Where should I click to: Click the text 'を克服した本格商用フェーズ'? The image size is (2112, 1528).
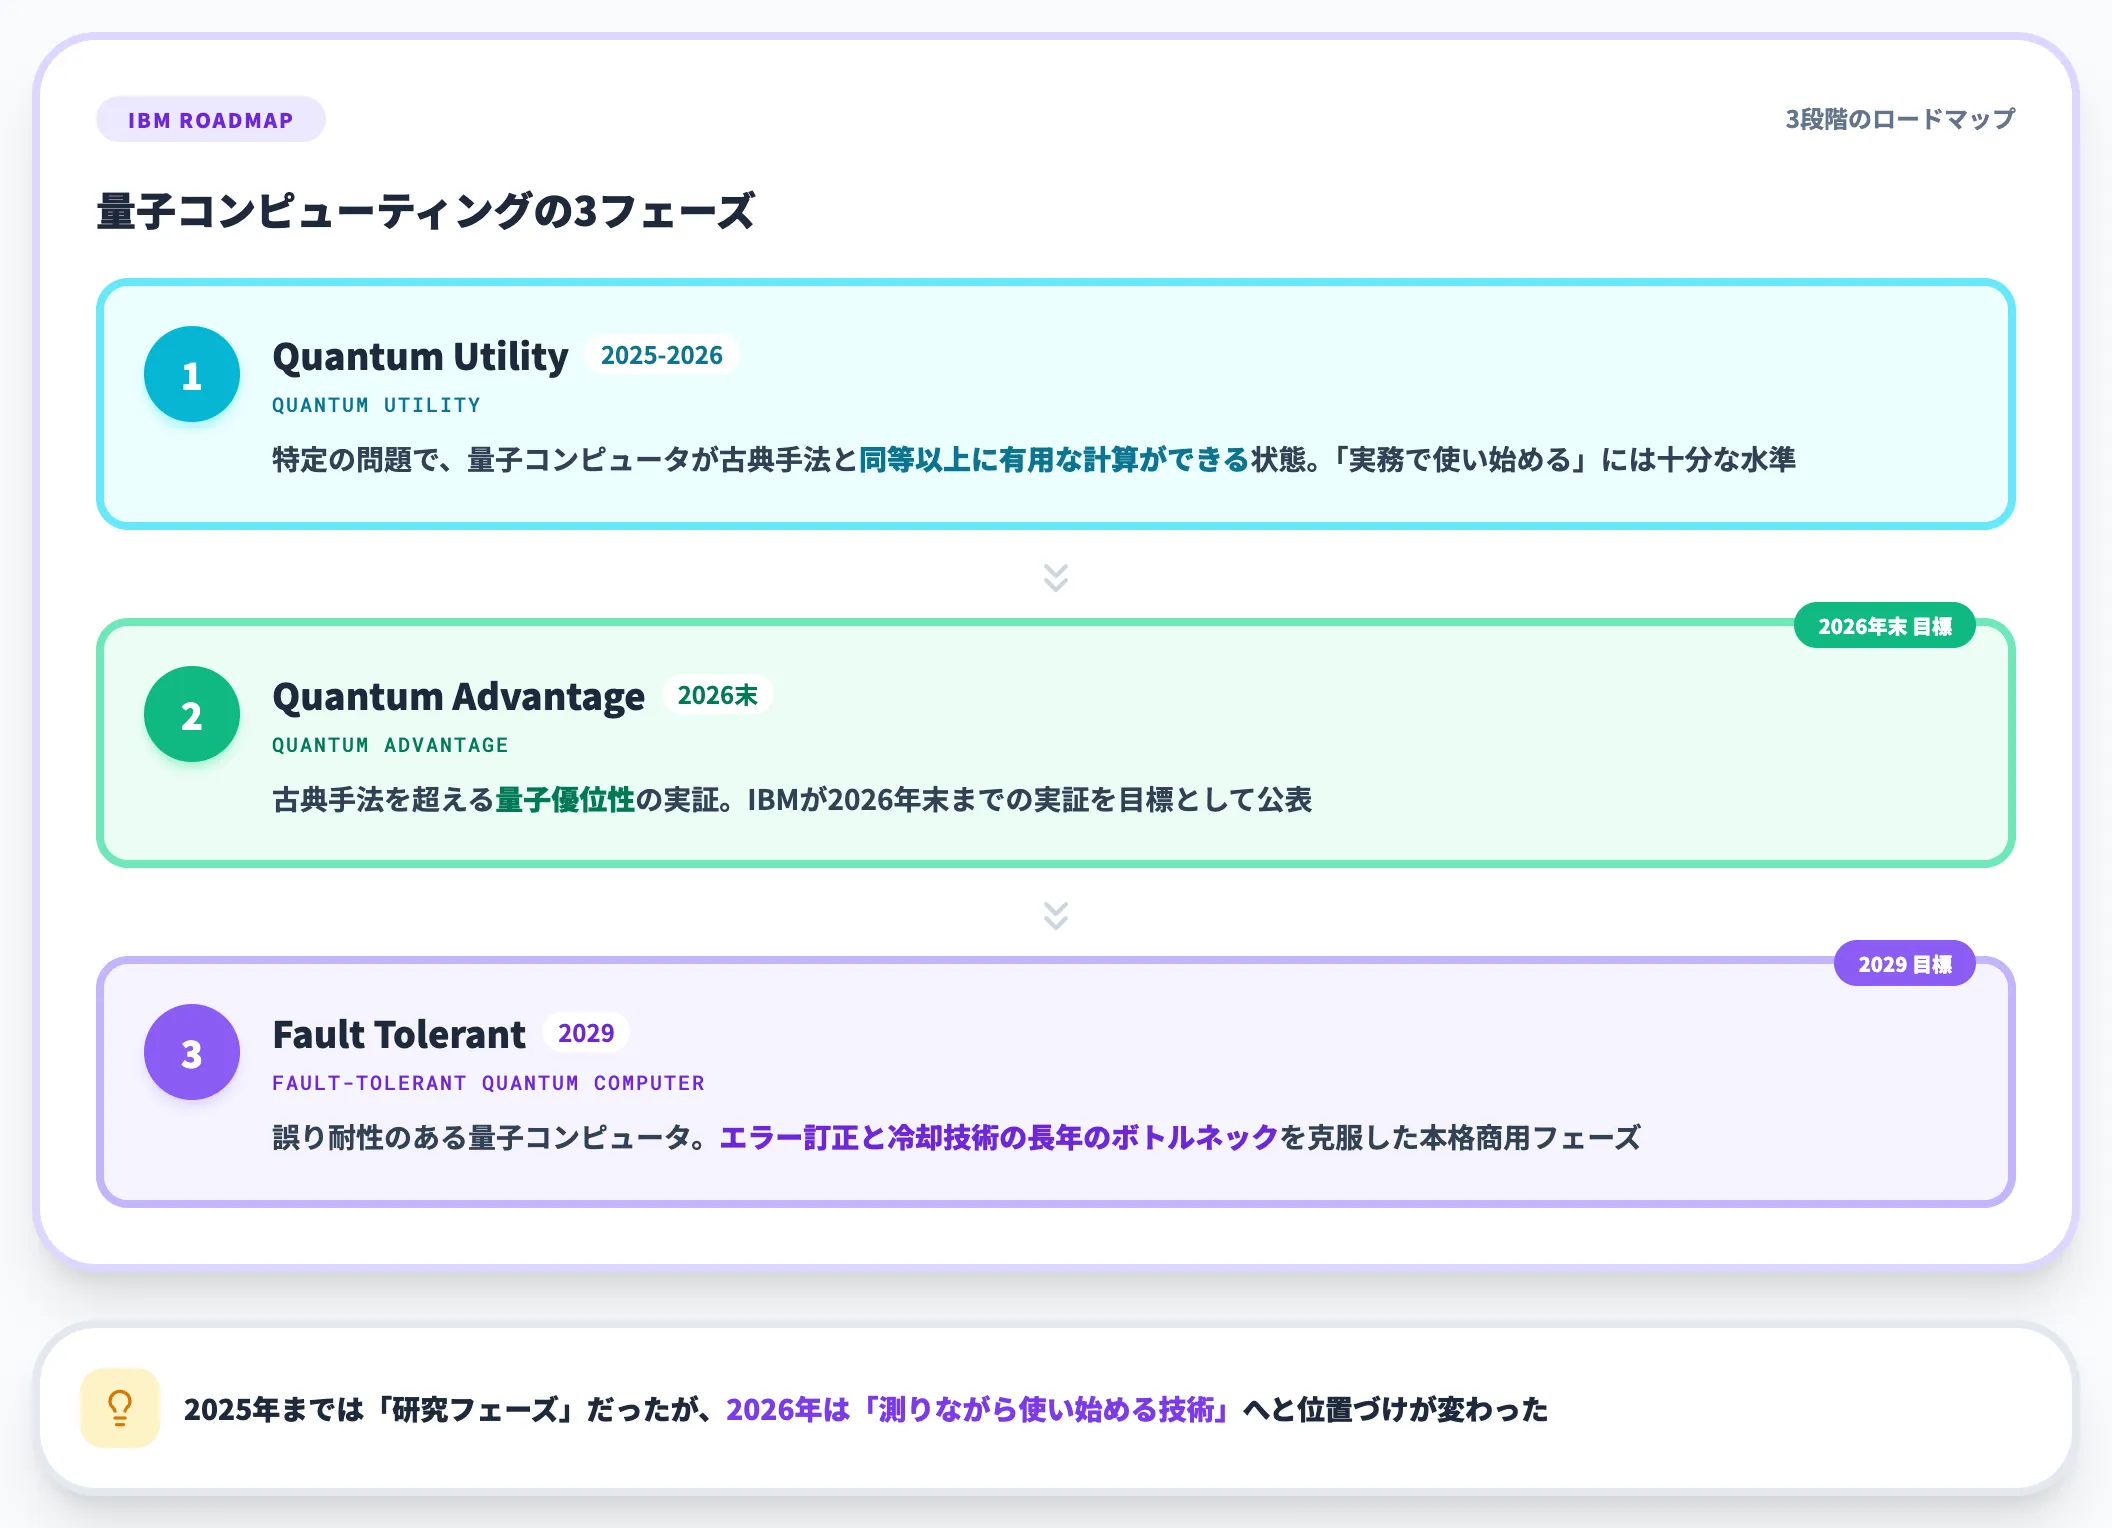[1460, 1138]
